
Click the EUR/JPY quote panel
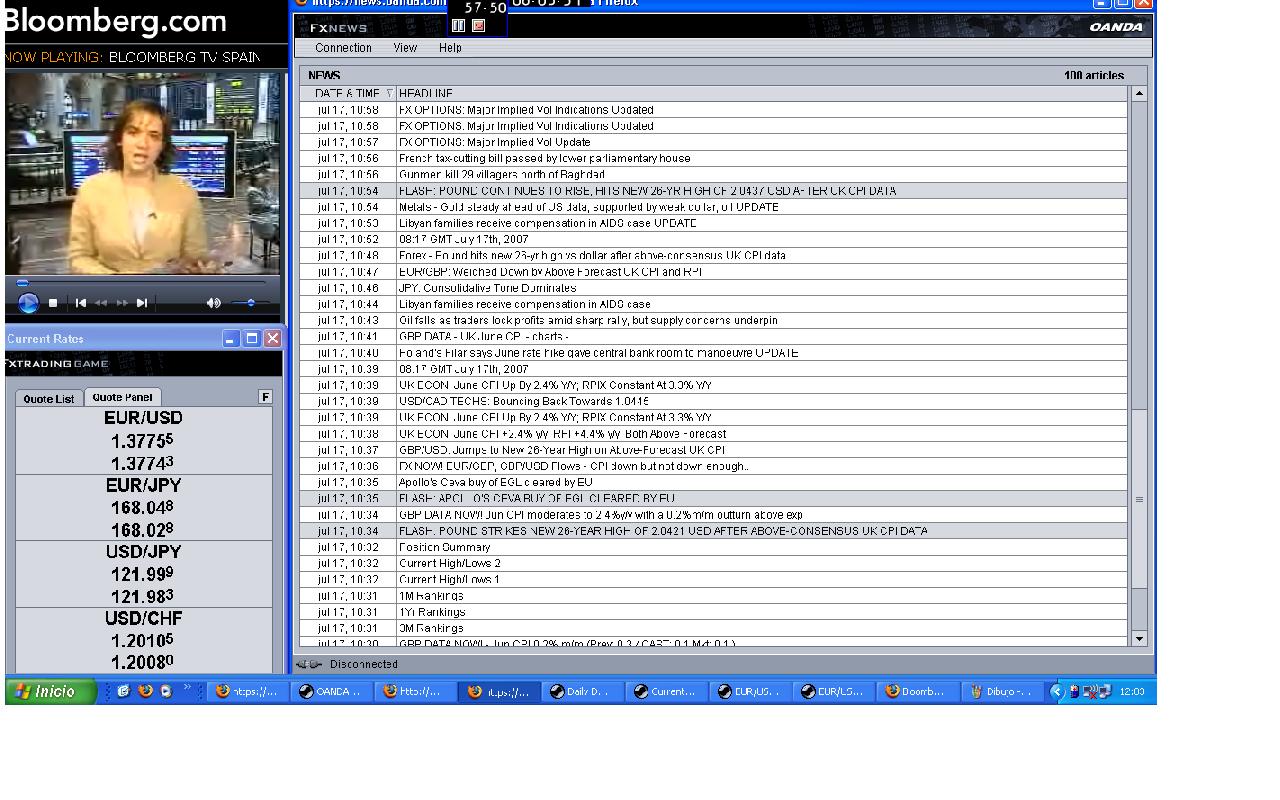(x=144, y=507)
